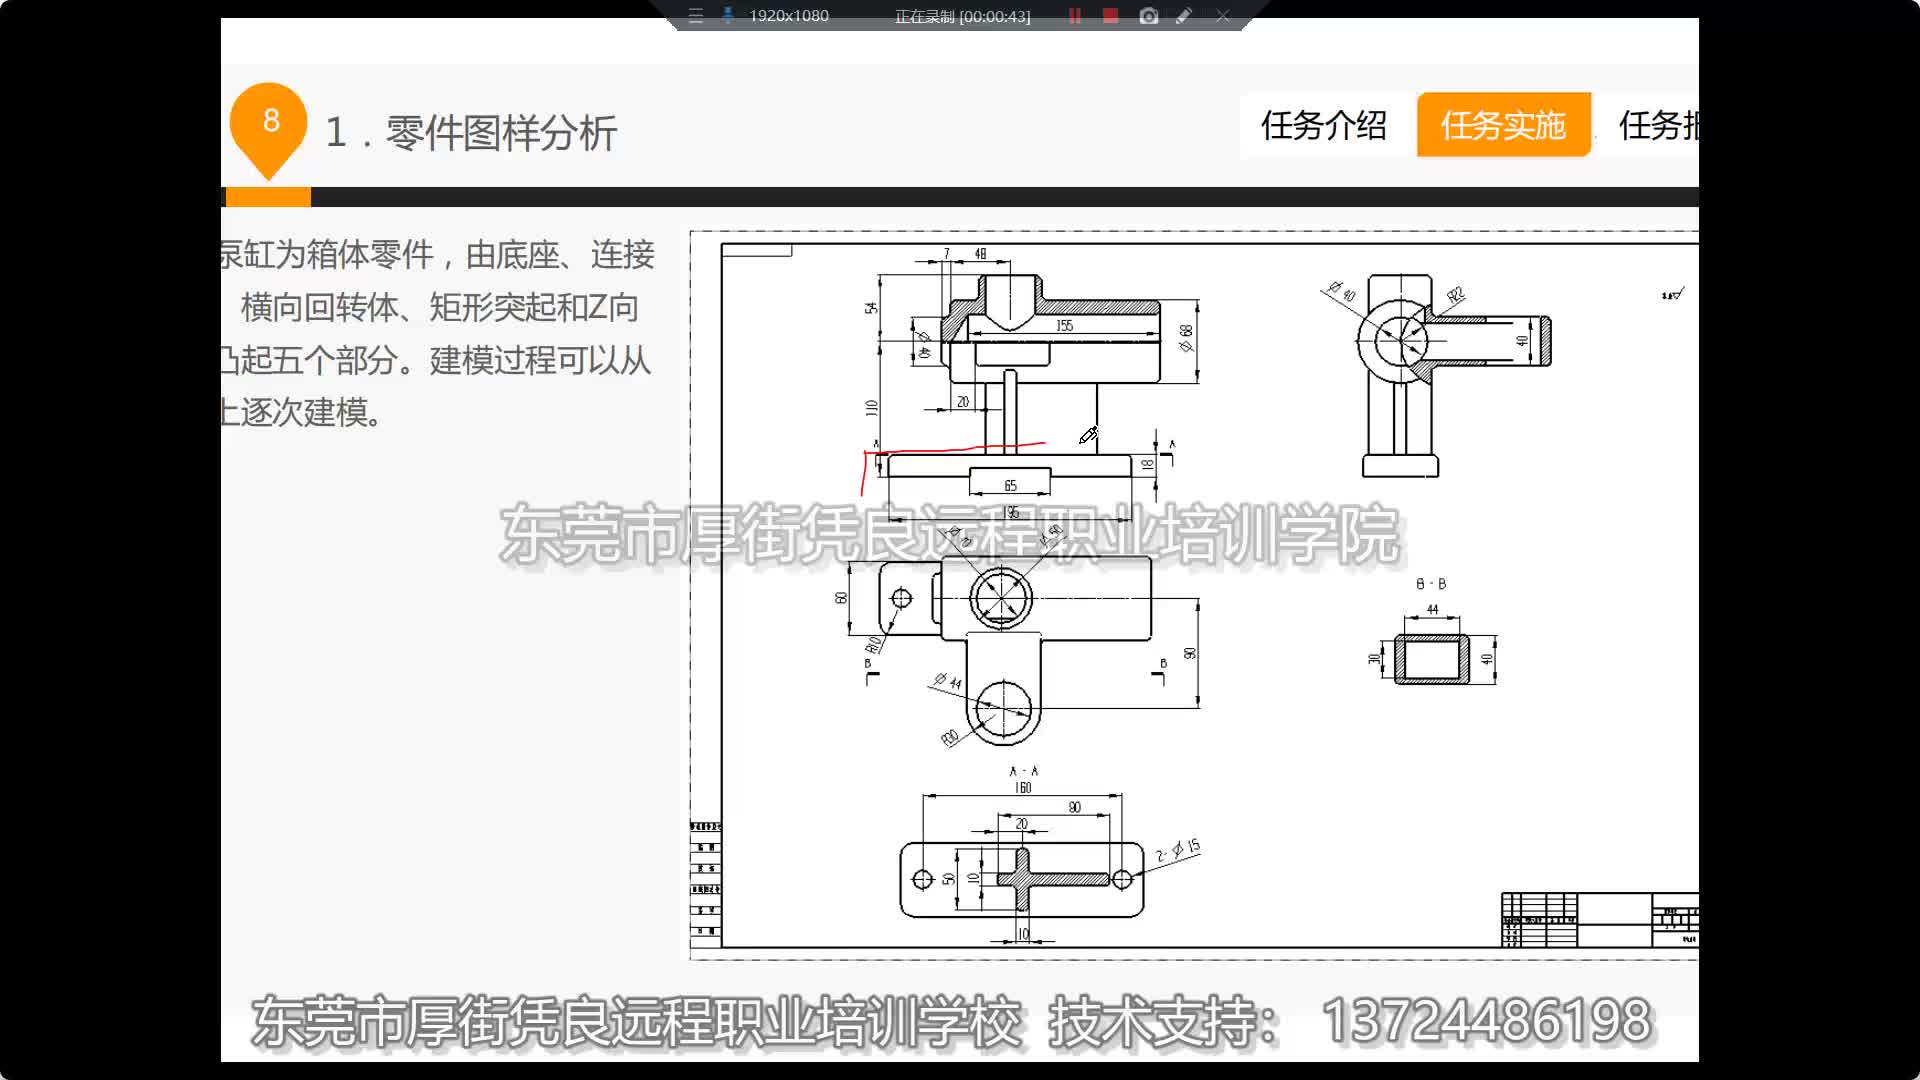The height and width of the screenshot is (1080, 1920).
Task: Open the partially visible 任务 tab at far right
Action: click(1655, 126)
